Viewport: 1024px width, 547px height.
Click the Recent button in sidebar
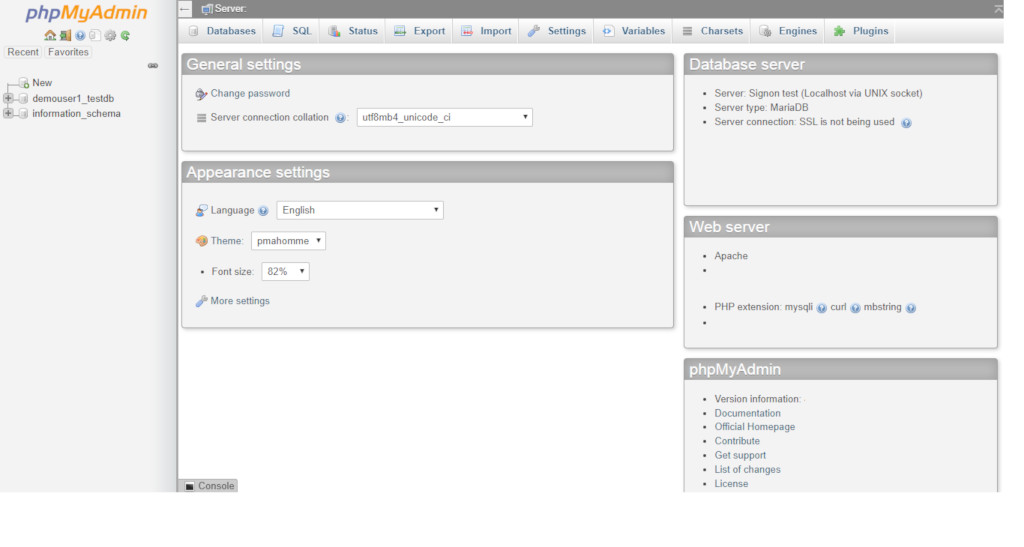click(23, 52)
